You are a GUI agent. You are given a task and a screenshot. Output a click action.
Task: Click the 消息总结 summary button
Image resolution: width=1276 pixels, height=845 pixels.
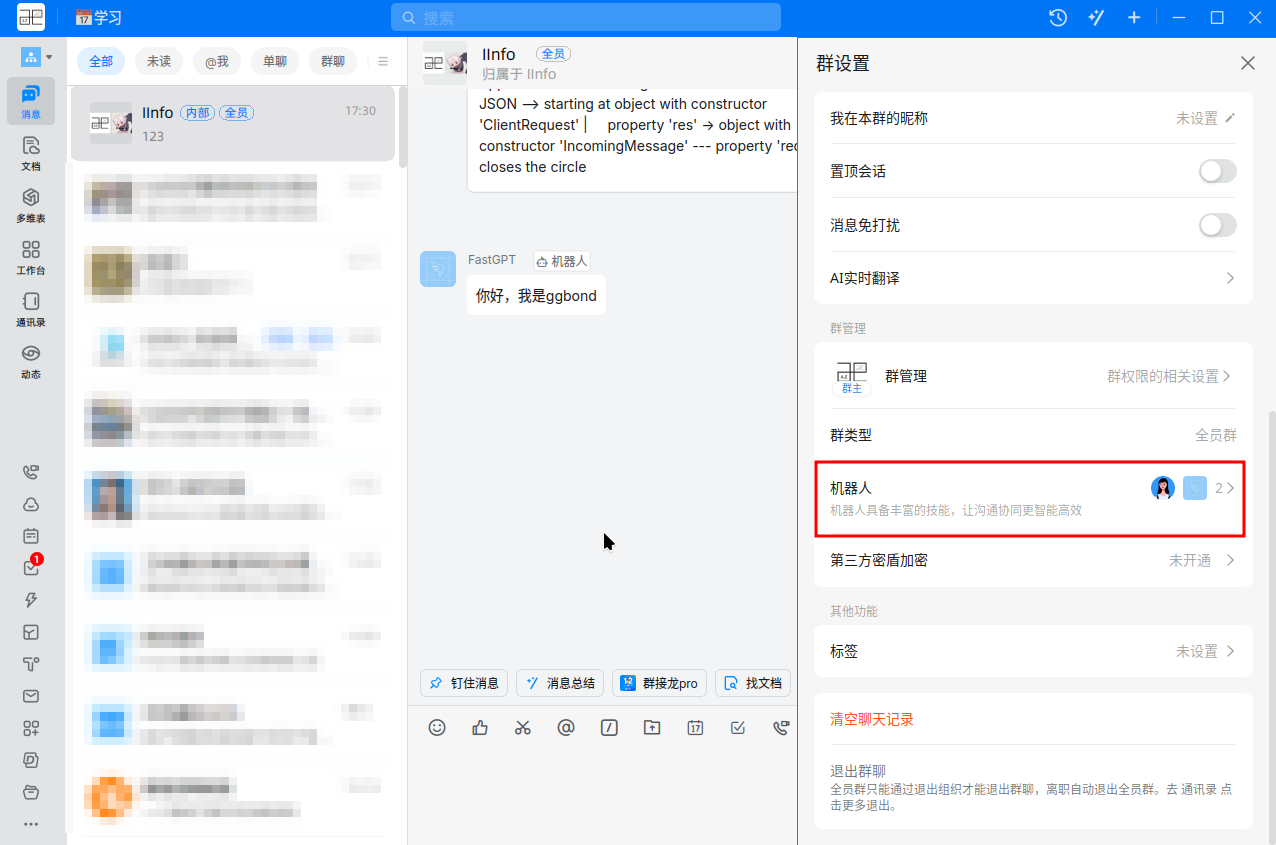pyautogui.click(x=559, y=683)
